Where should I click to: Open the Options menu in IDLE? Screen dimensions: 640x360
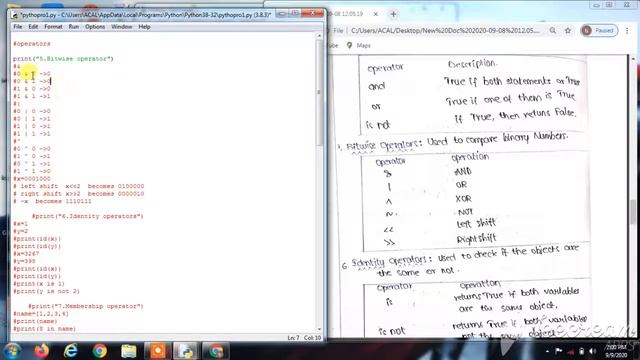pyautogui.click(x=95, y=27)
